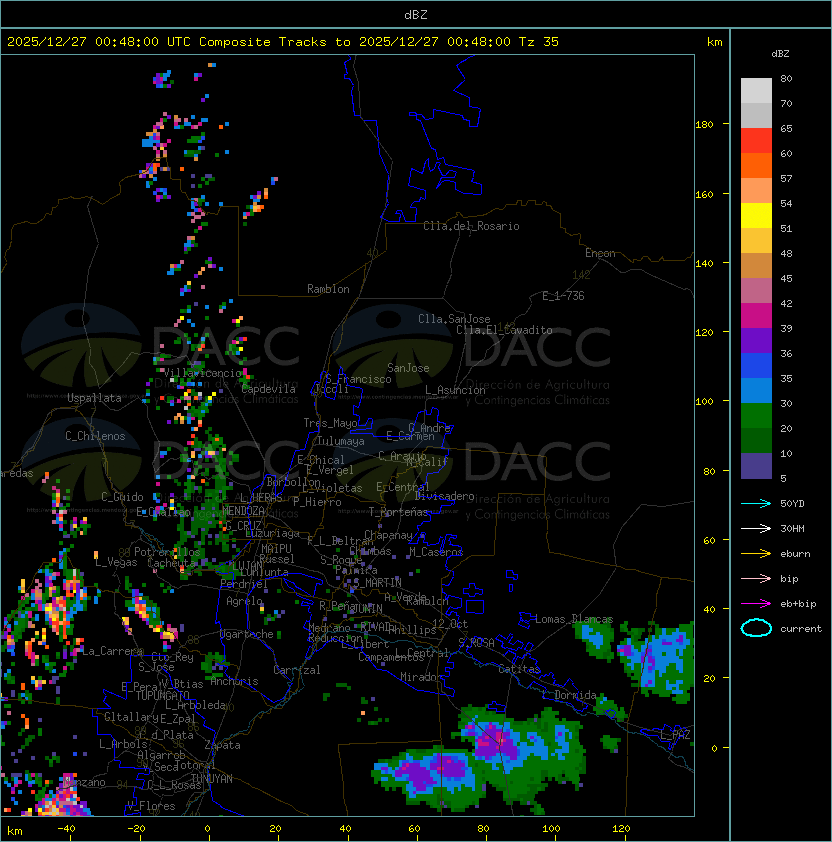Click the 'V_Flores' map label
Image resolution: width=832 pixels, height=842 pixels.
pyautogui.click(x=151, y=806)
